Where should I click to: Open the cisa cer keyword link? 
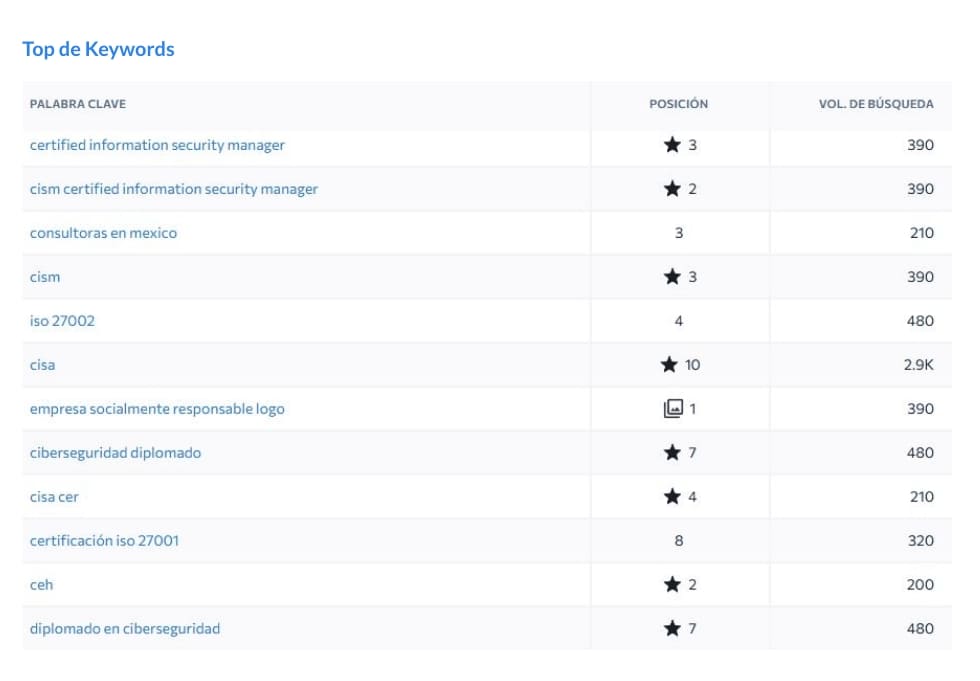click(54, 497)
